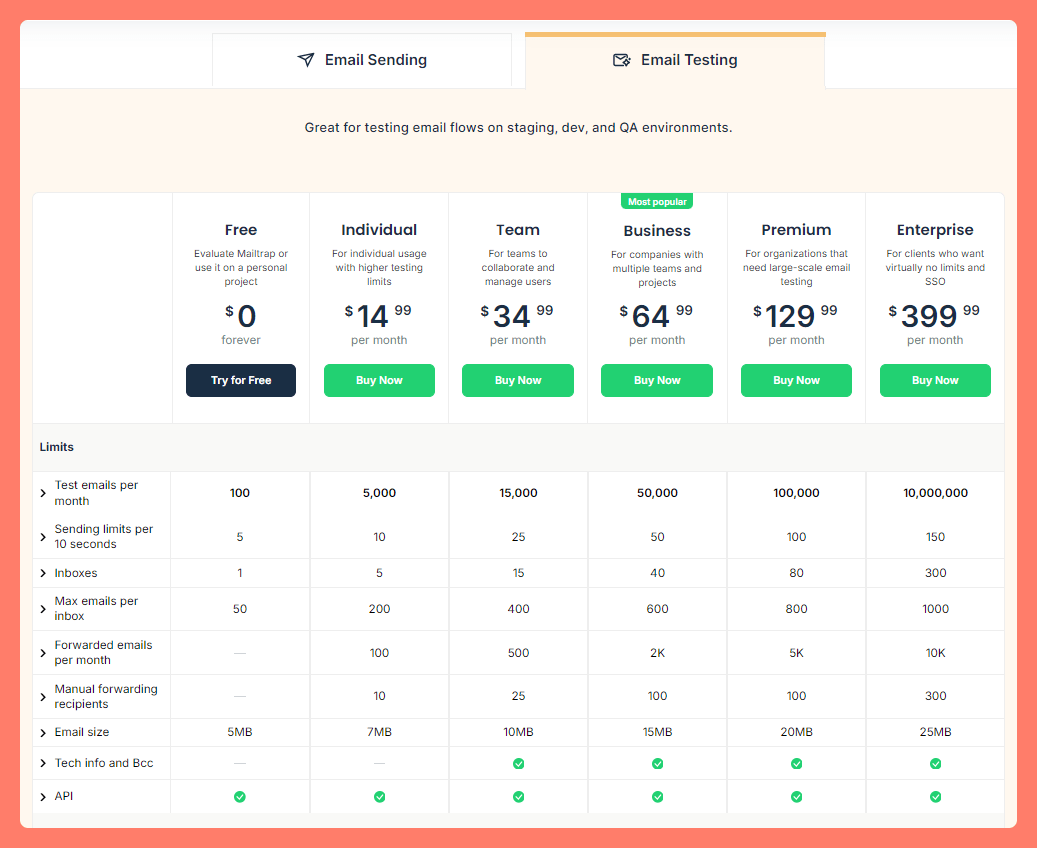Click Tech info and Bcc checkmark for Business
Screen dimensions: 1037x848
[x=657, y=764]
